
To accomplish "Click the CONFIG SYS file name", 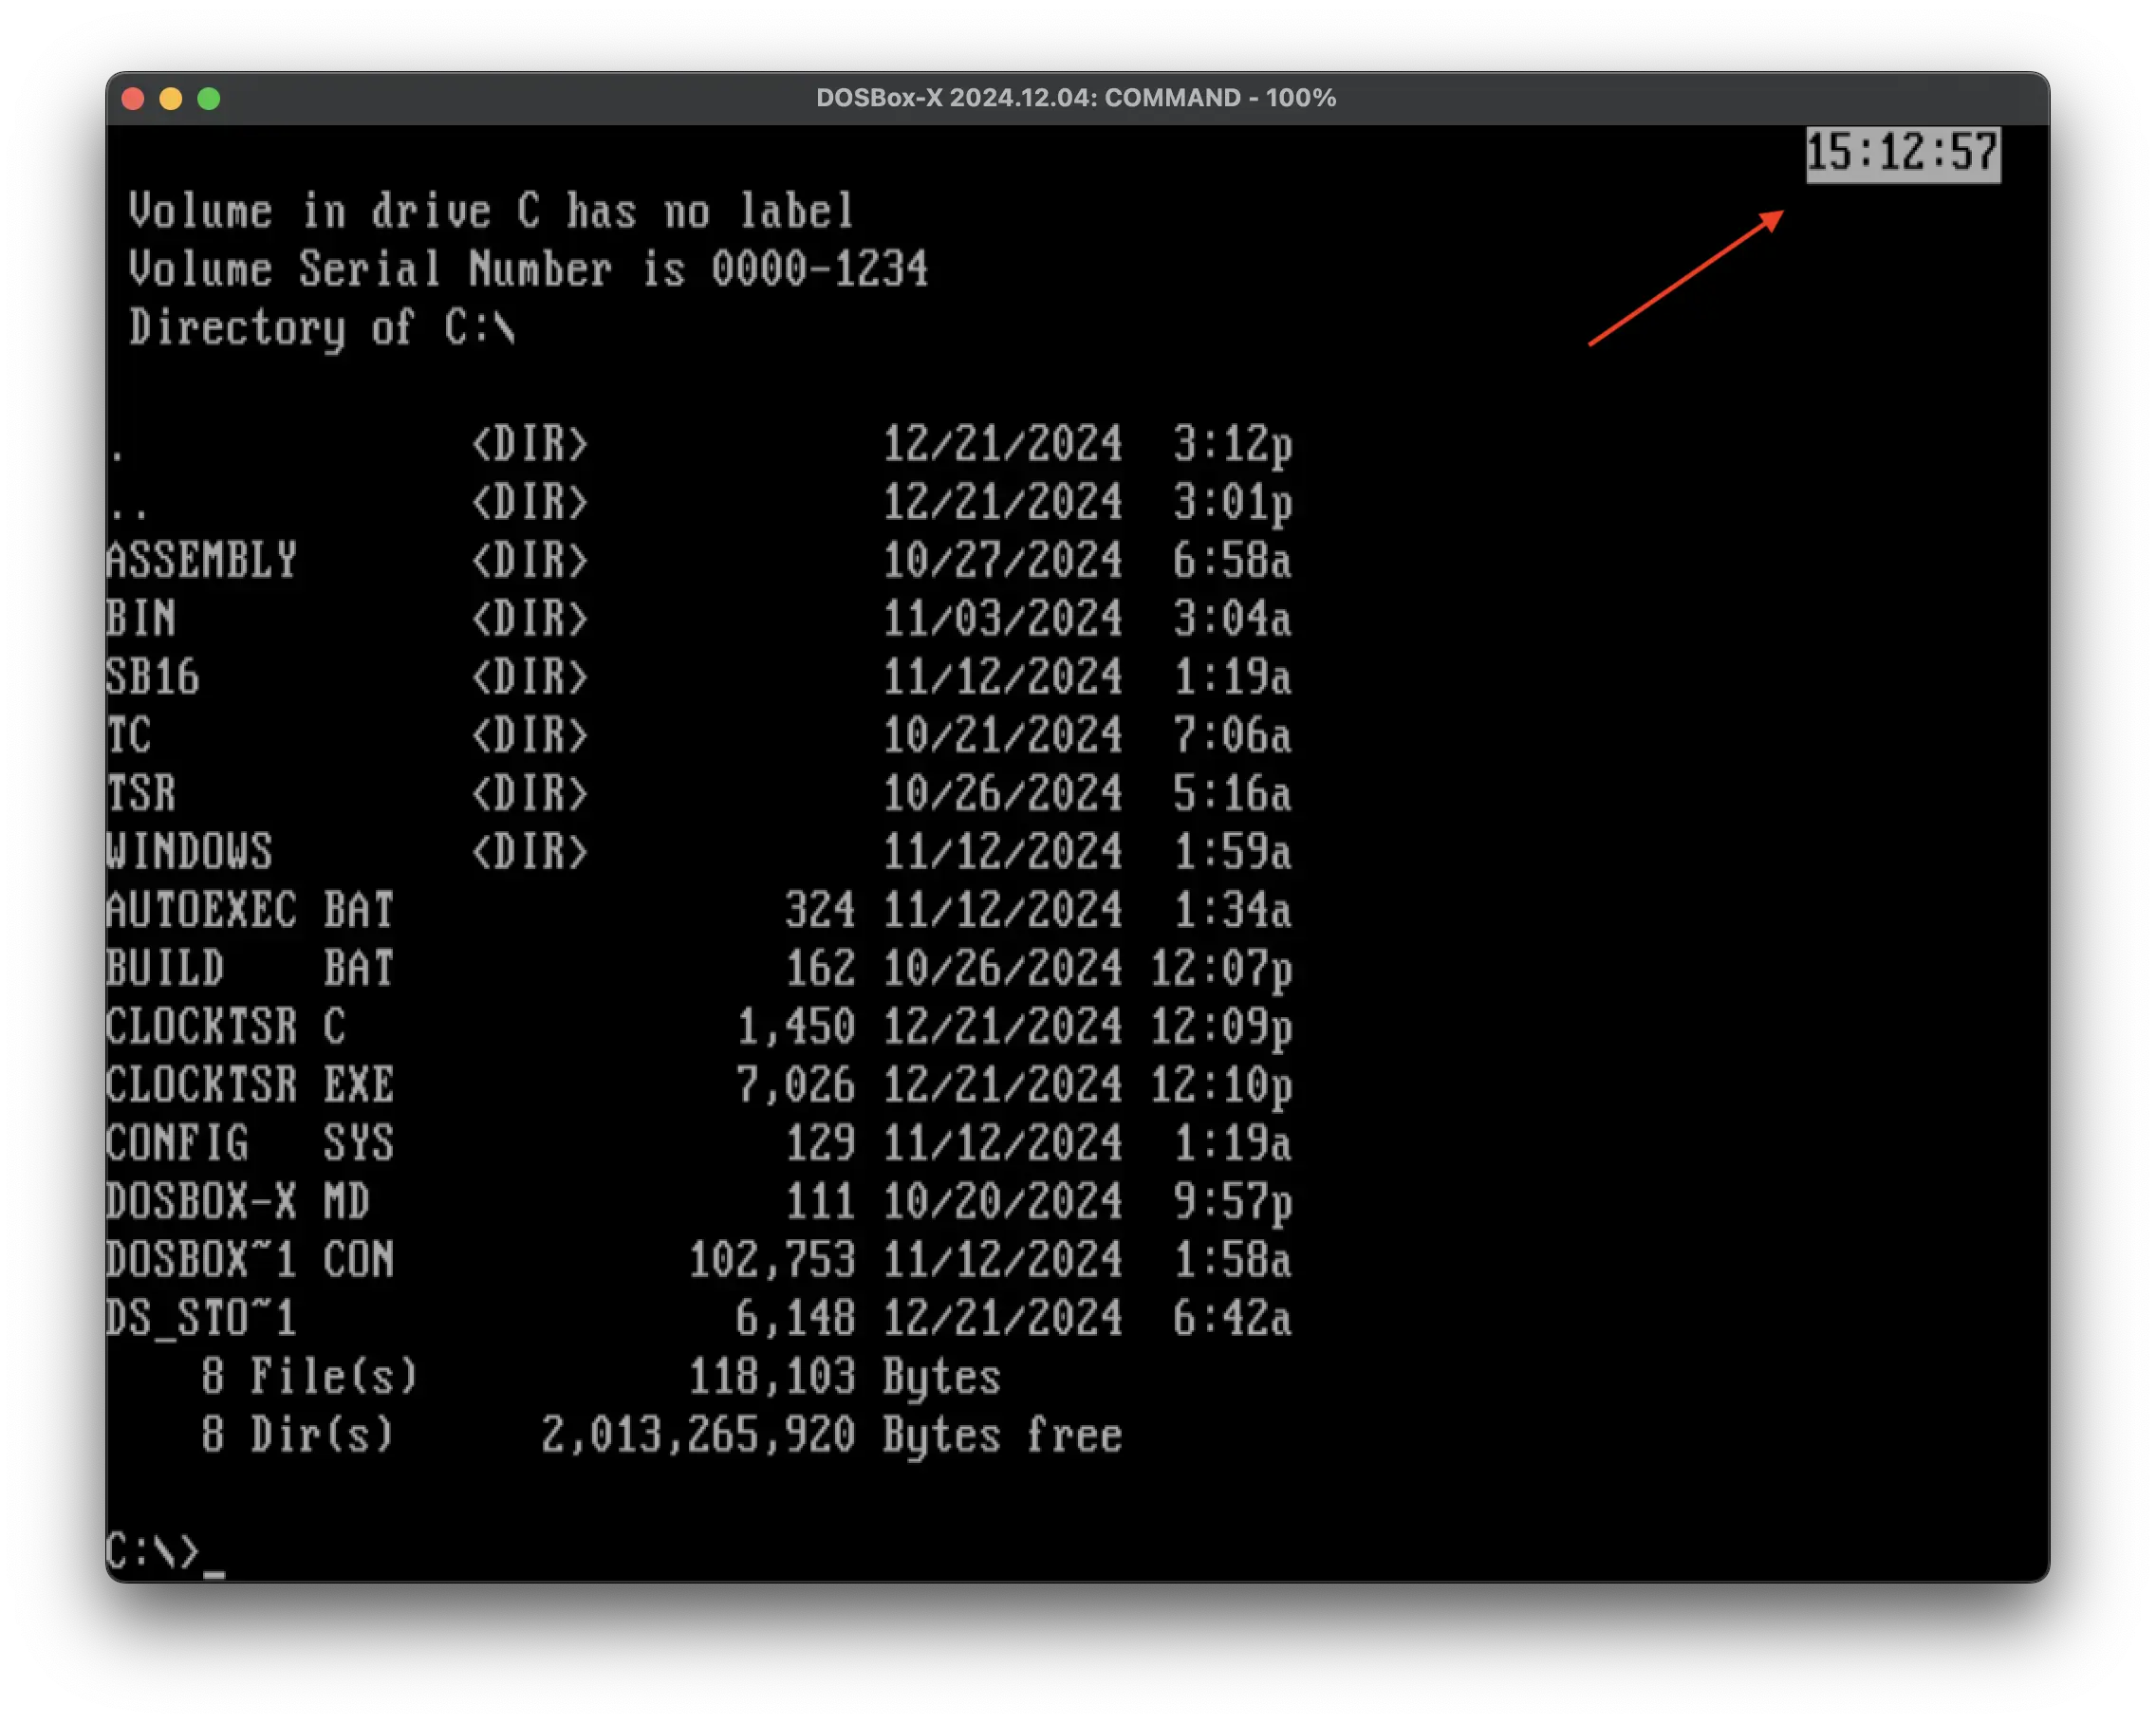I will (x=250, y=1143).
